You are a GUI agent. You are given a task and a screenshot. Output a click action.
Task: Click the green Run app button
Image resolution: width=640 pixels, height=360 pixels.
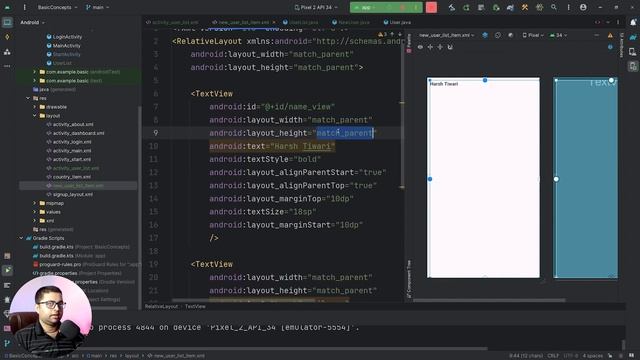point(365,7)
